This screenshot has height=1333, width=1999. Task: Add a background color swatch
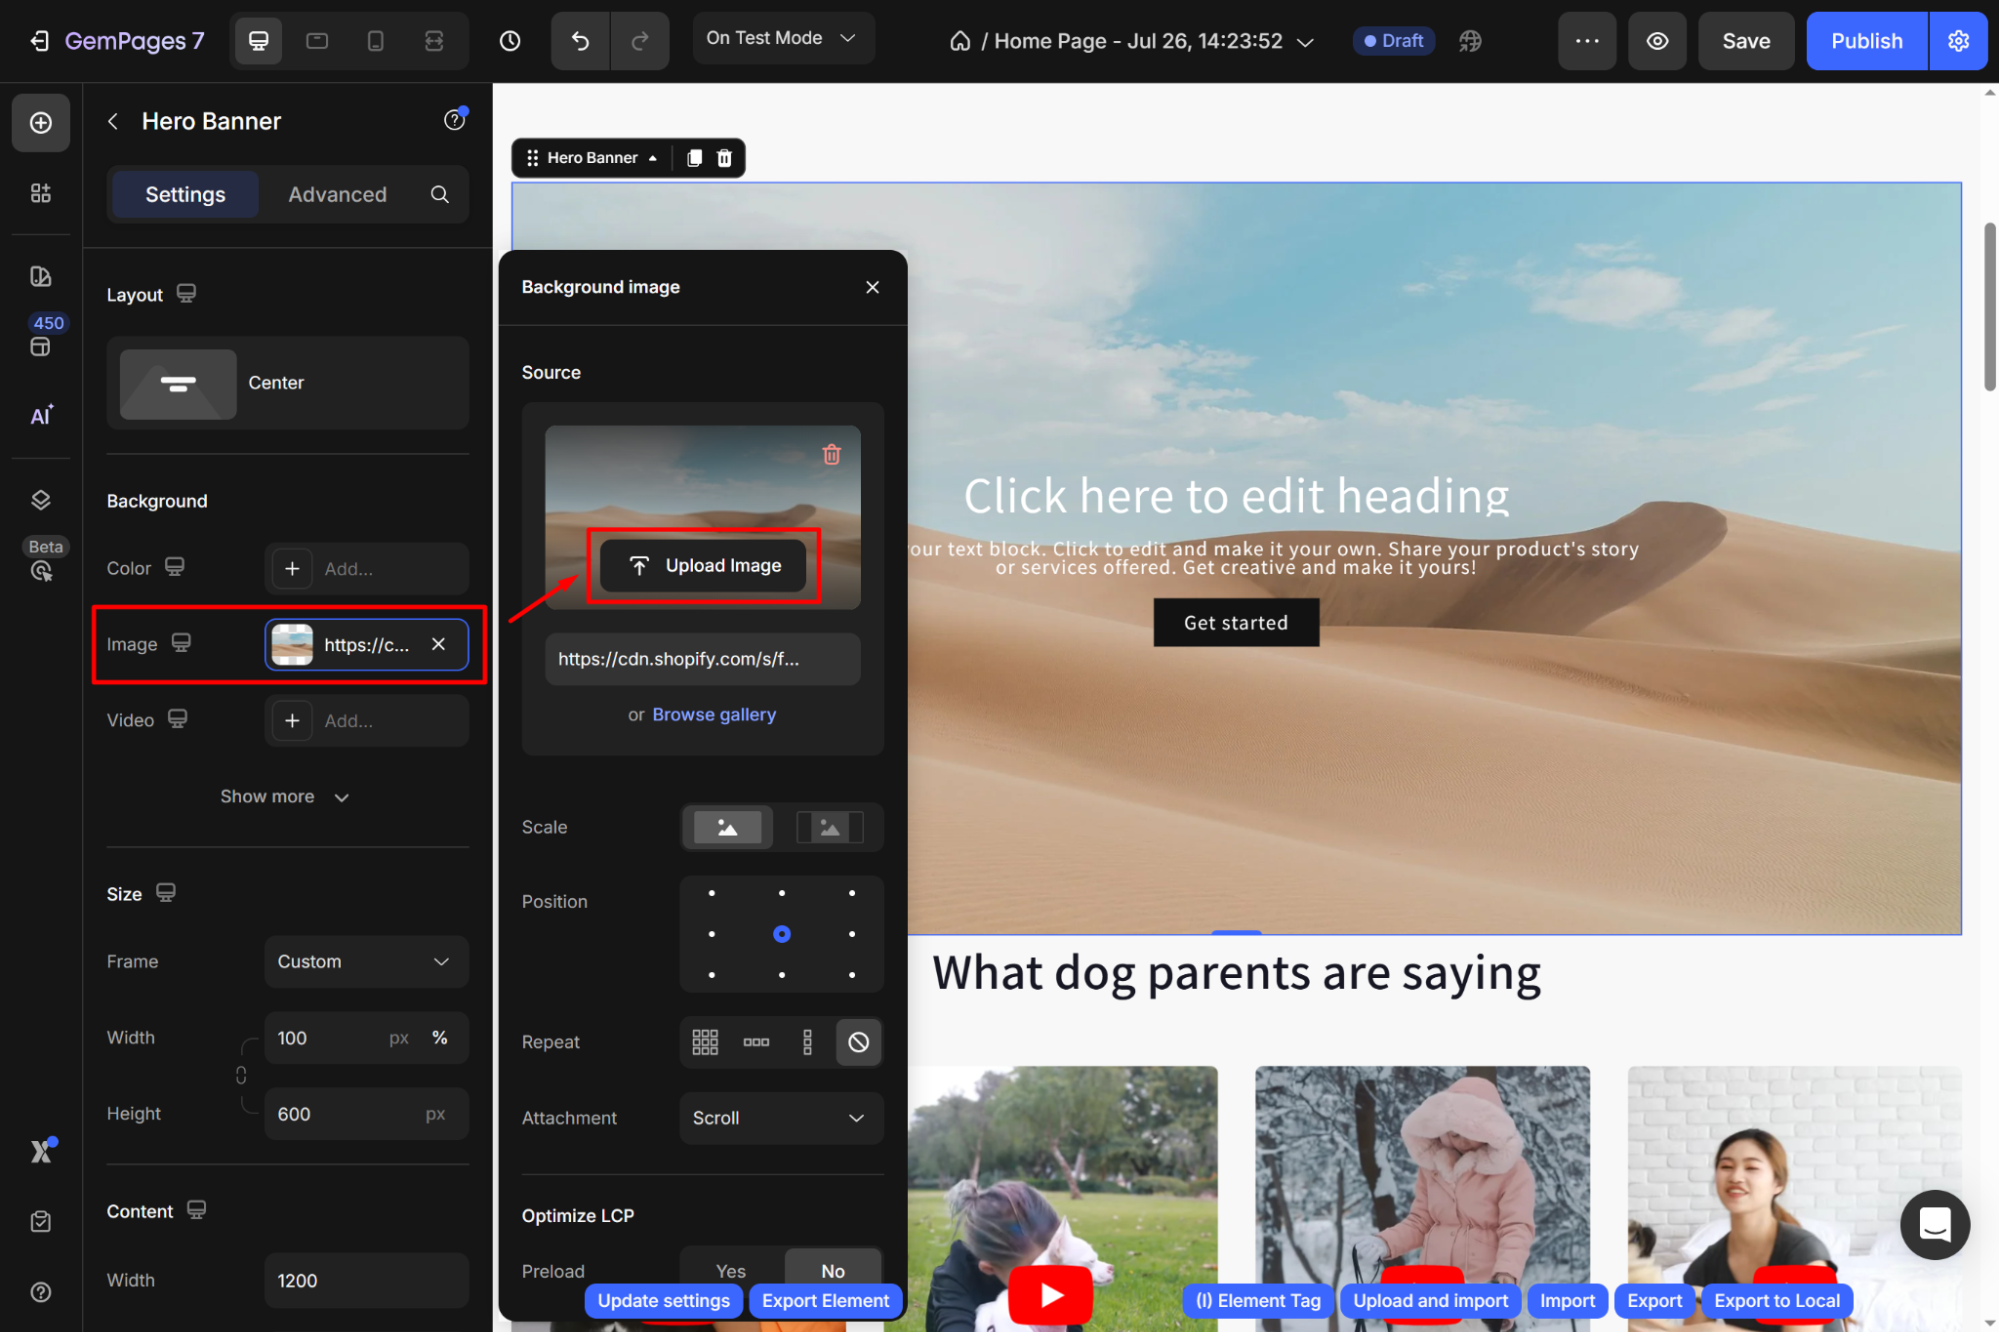pos(292,568)
